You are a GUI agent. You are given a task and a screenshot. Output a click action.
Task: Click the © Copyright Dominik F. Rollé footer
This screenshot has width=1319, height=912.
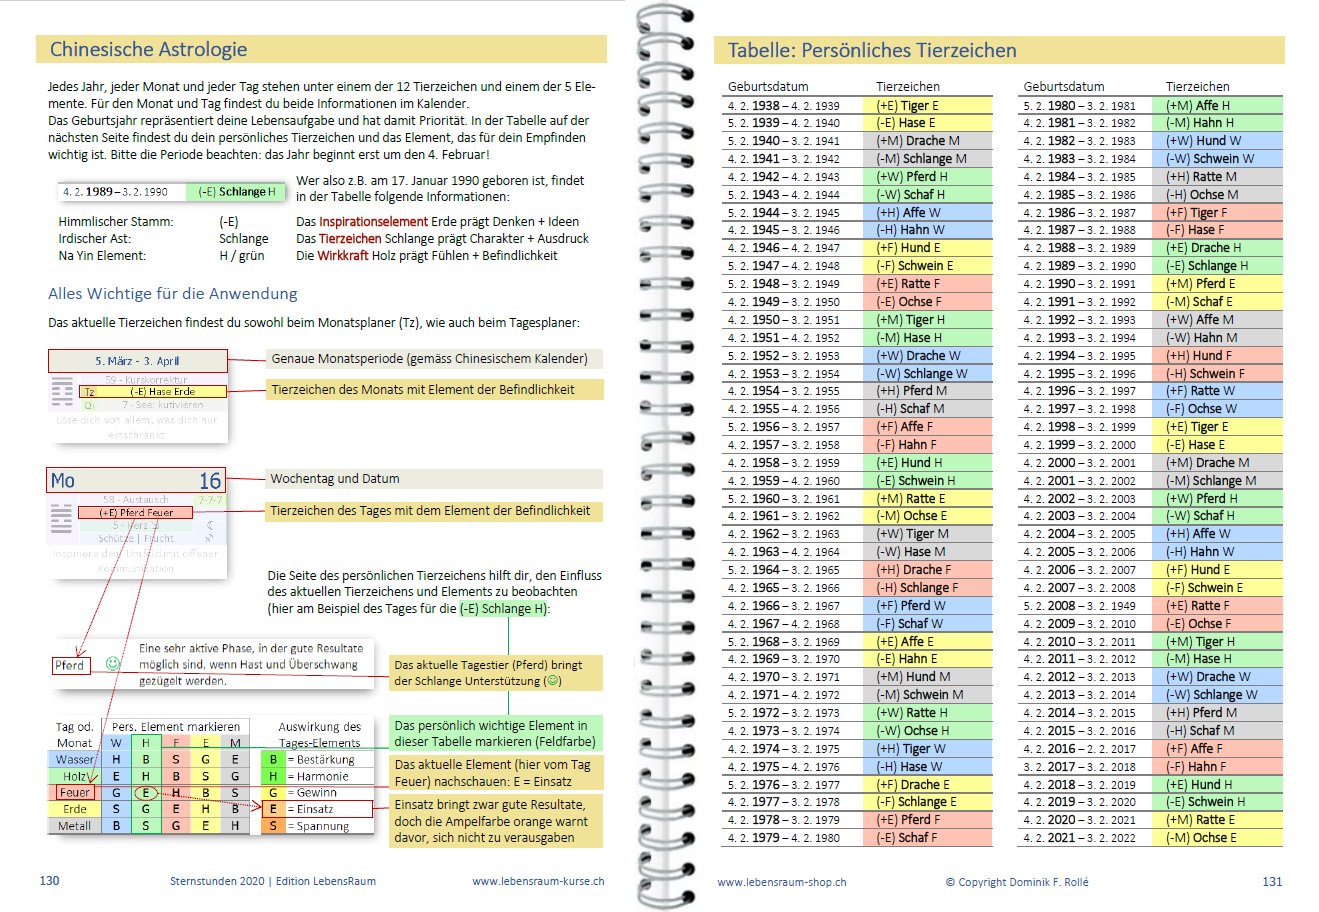(x=1017, y=882)
